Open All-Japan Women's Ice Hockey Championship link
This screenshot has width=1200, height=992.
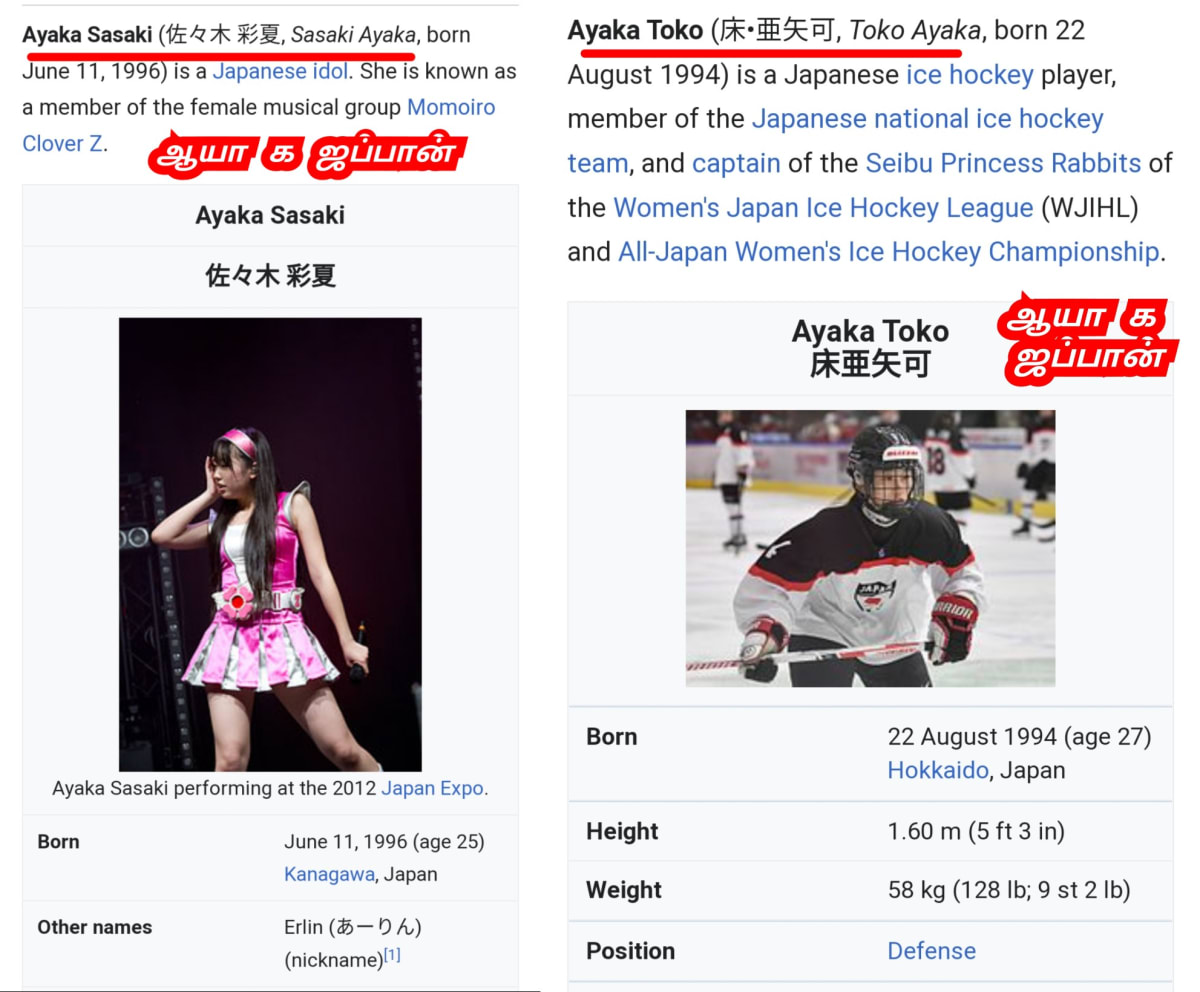(x=888, y=251)
